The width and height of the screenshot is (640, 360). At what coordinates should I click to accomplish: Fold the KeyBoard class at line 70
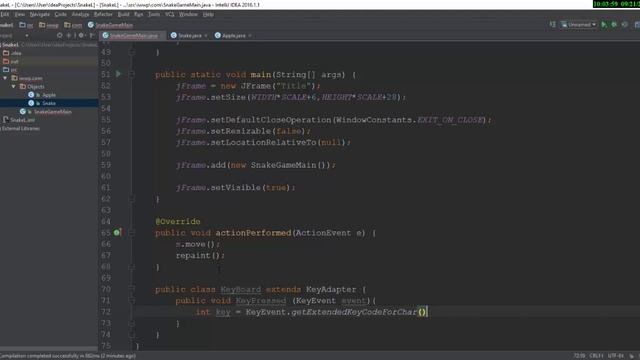(x=131, y=289)
